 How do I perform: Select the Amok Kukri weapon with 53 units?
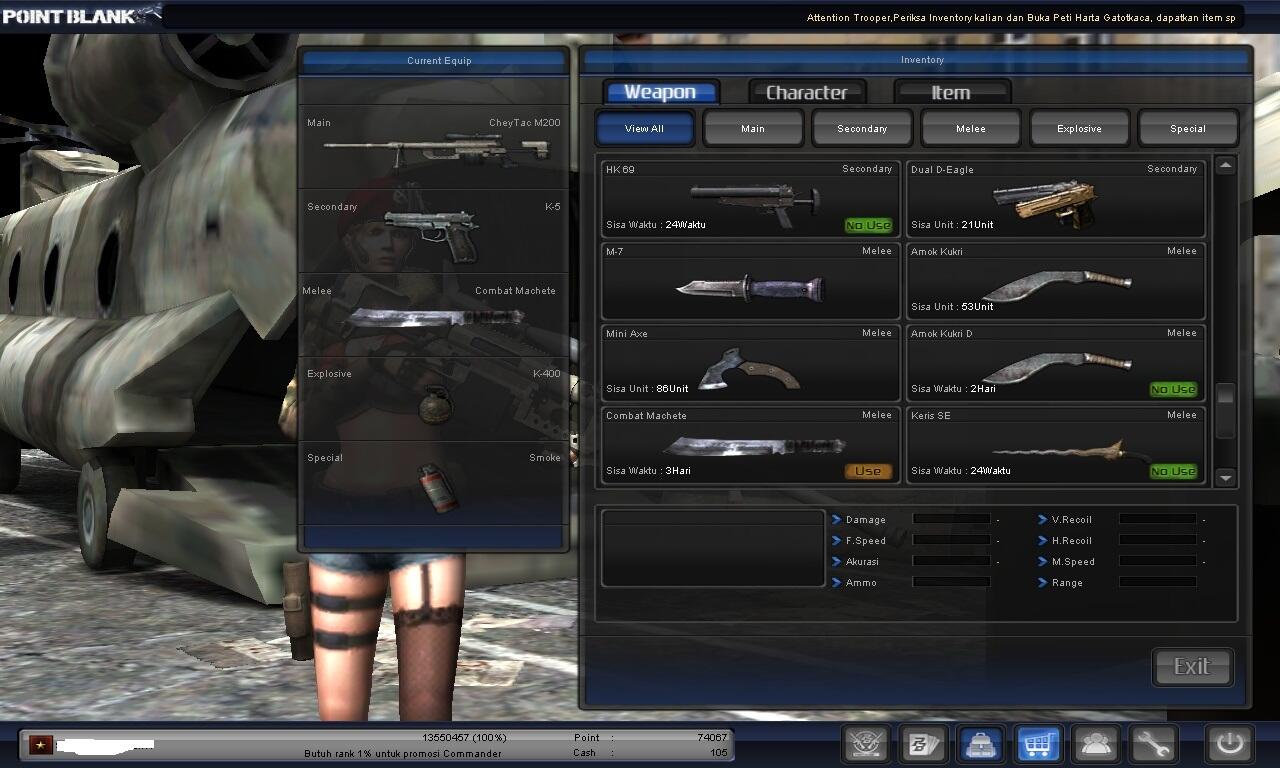[1055, 281]
